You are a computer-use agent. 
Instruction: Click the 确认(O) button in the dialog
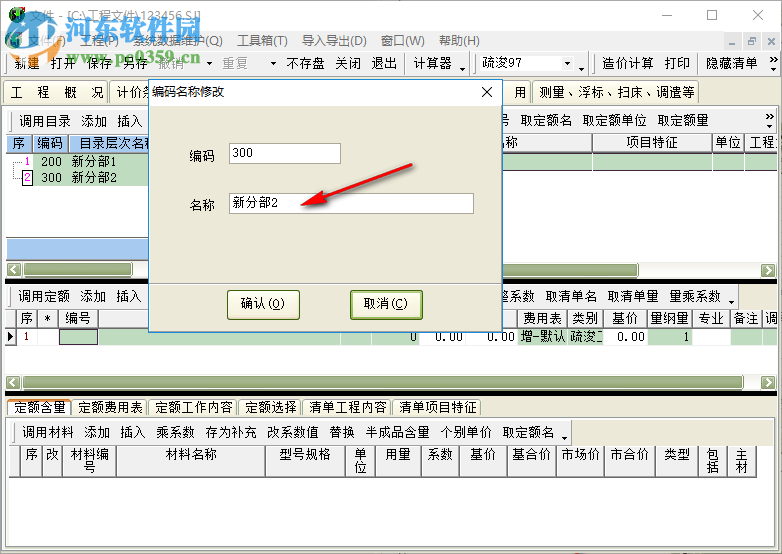click(263, 305)
